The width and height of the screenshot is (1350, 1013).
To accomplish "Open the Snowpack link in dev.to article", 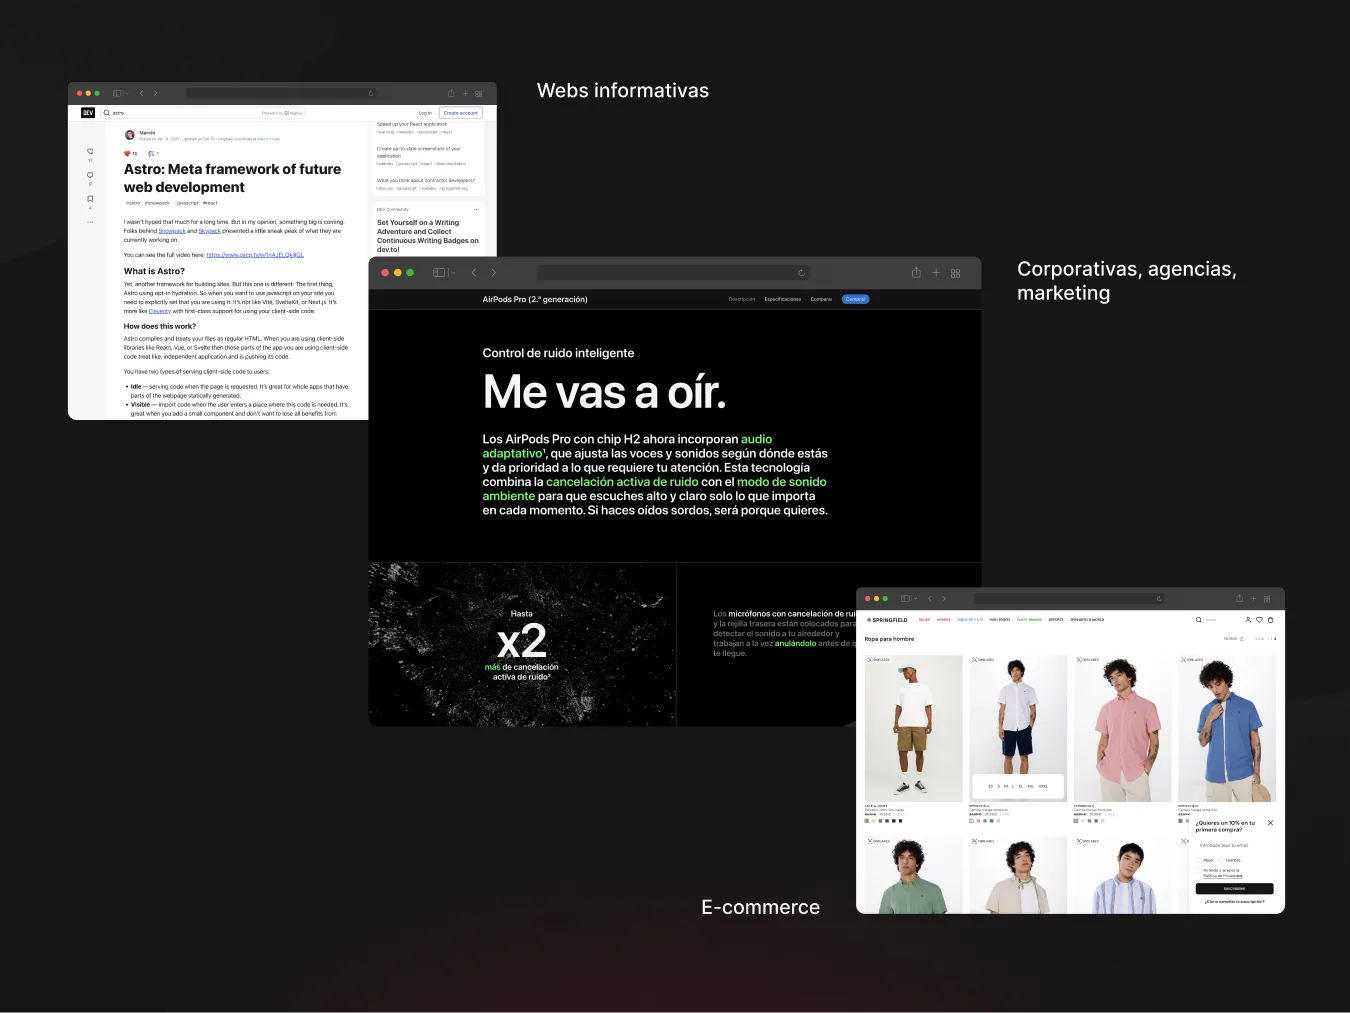I will tap(172, 231).
